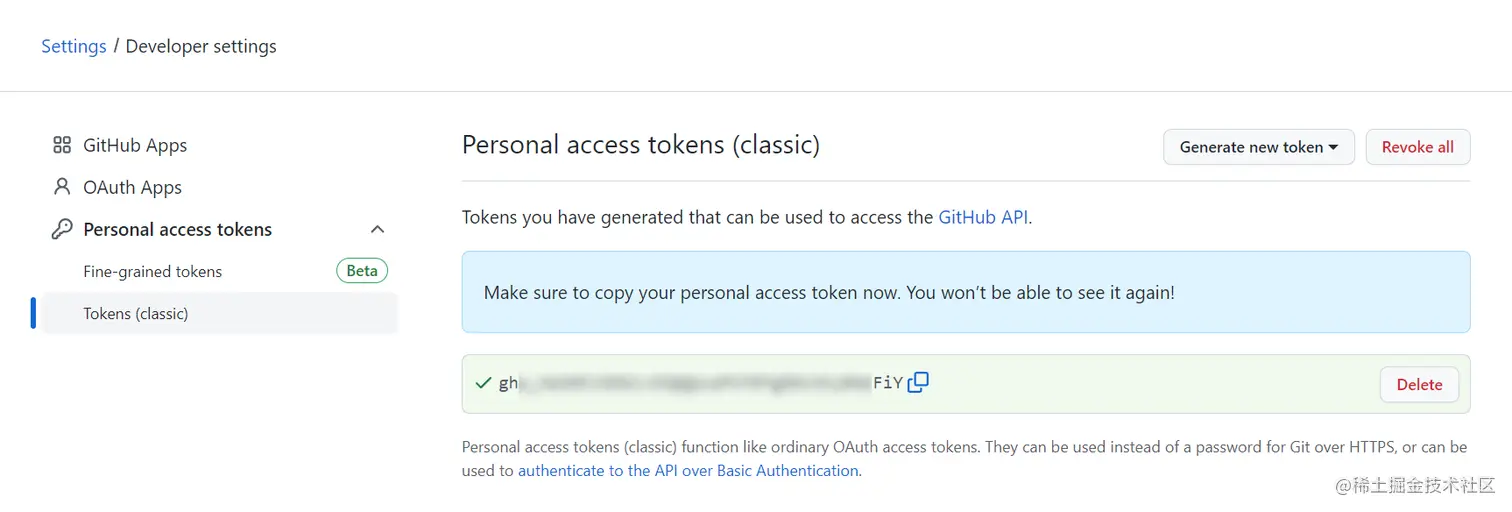
Task: Open GitHub Apps in the sidebar
Action: click(x=135, y=145)
